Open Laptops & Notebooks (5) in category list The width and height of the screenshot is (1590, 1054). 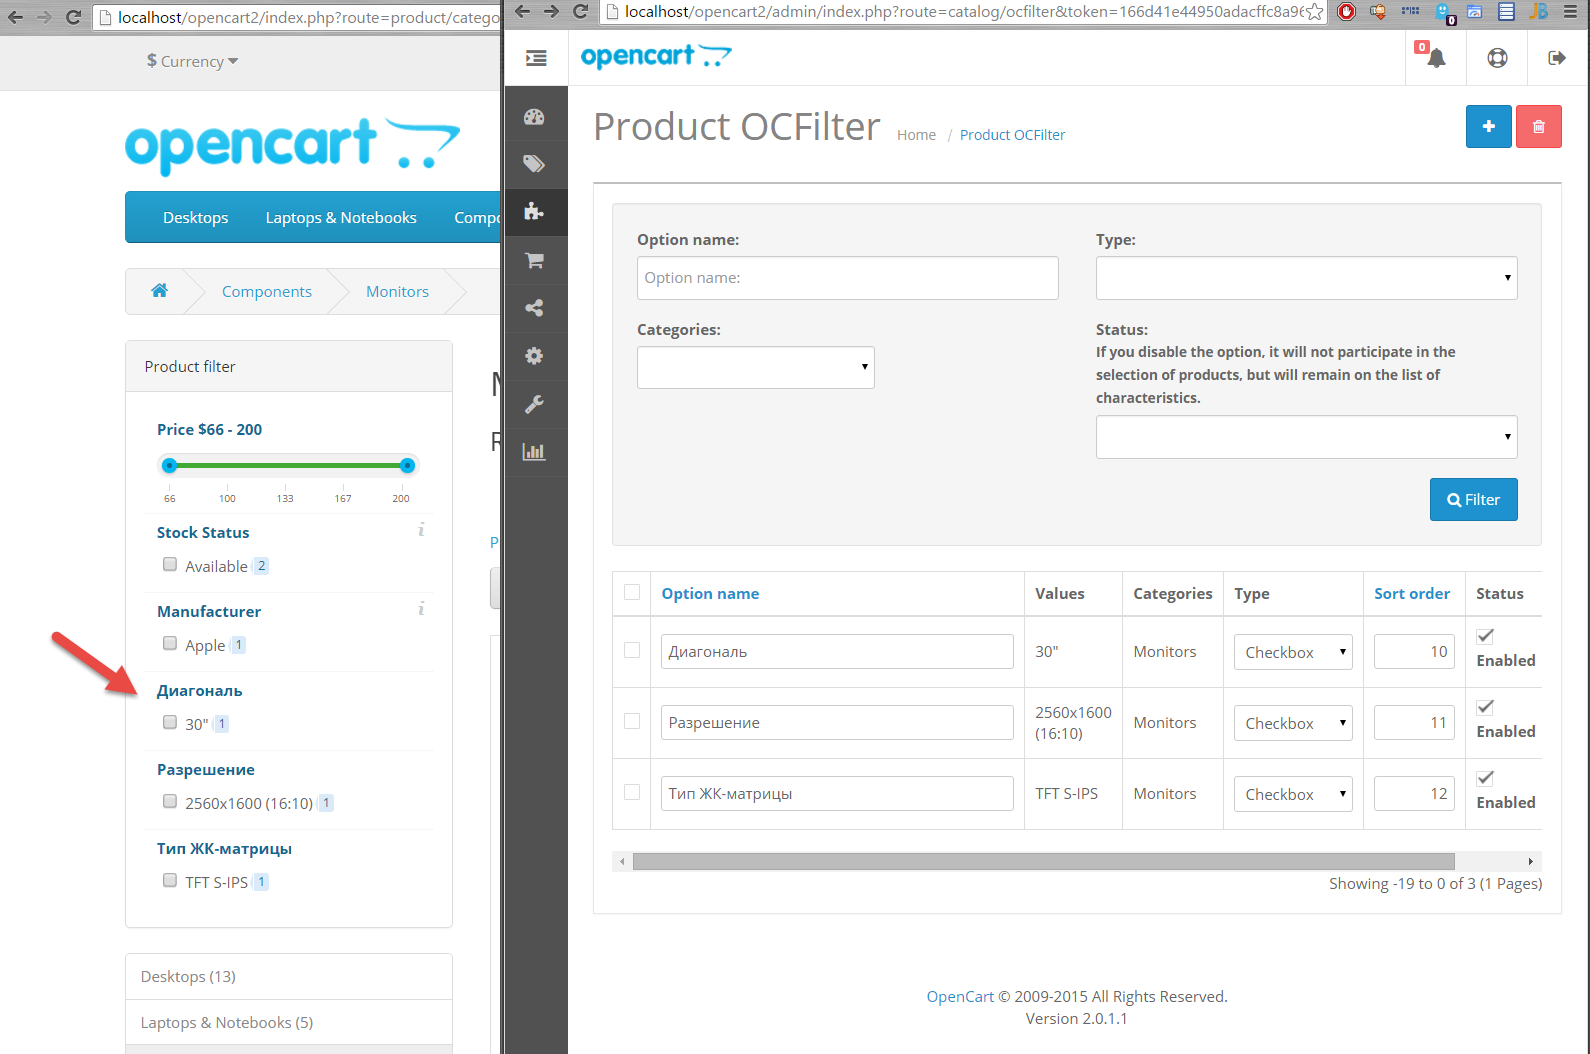289,1022
